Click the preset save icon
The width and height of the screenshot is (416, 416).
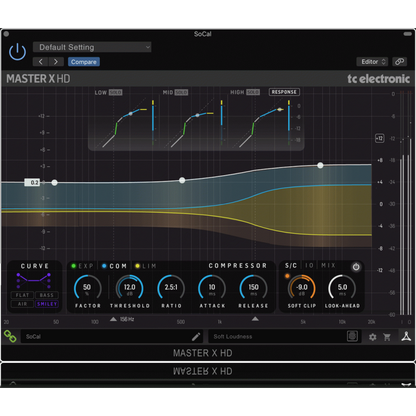click(x=352, y=336)
